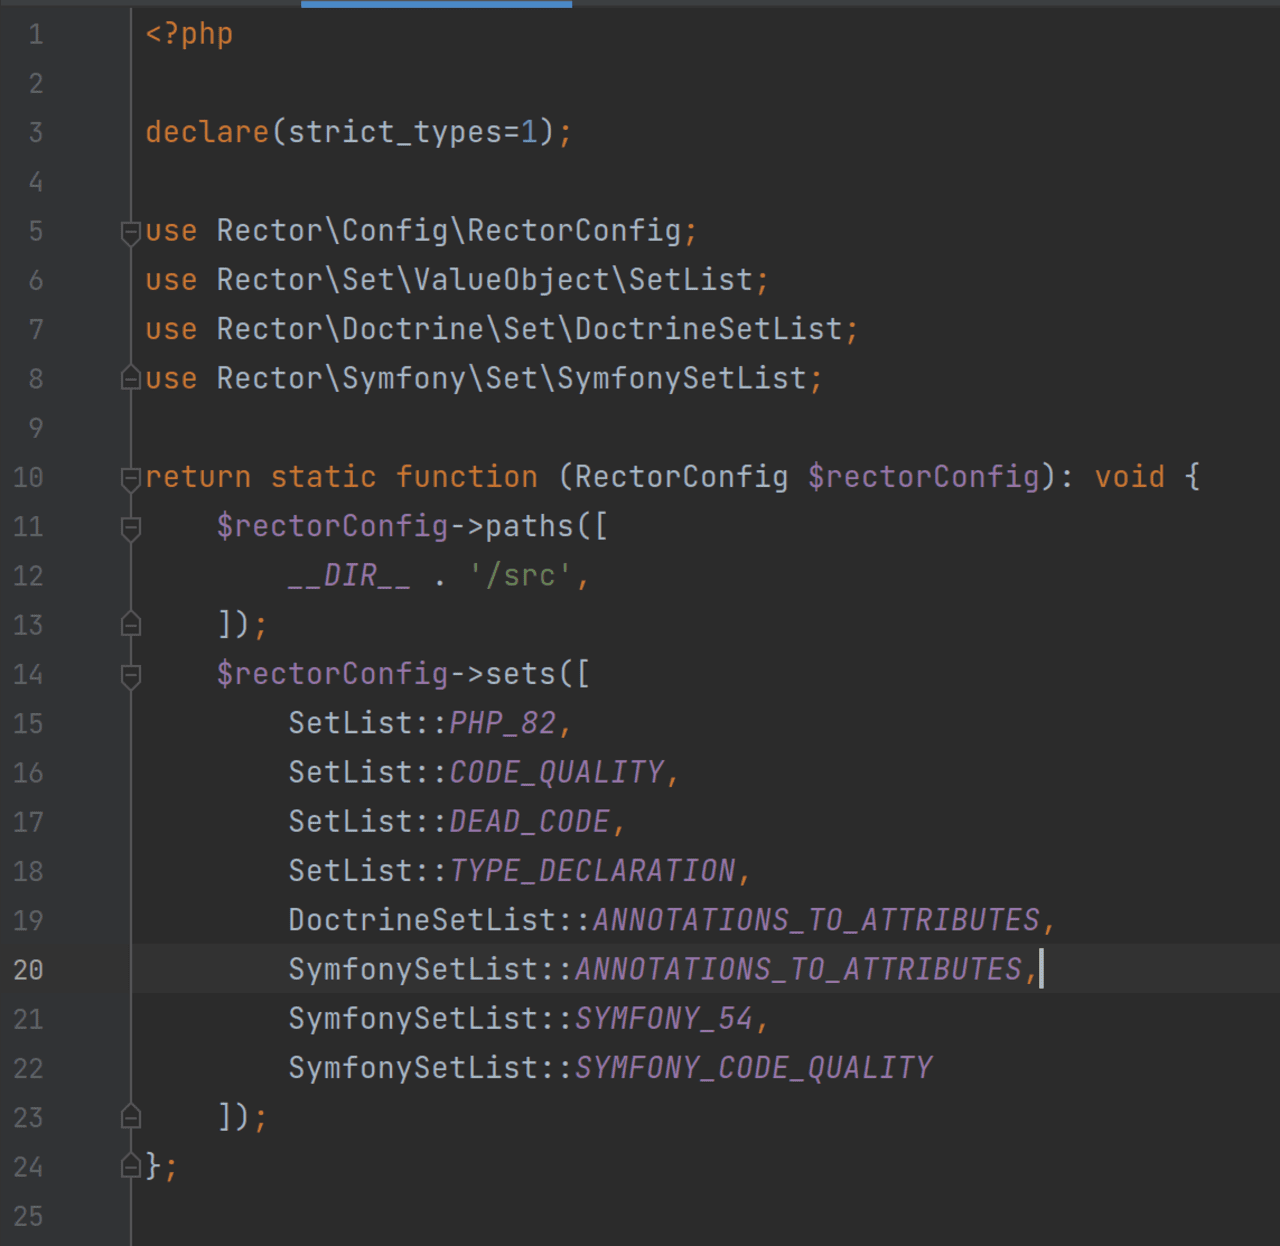Click the fold end marker on line 23

130,1117
